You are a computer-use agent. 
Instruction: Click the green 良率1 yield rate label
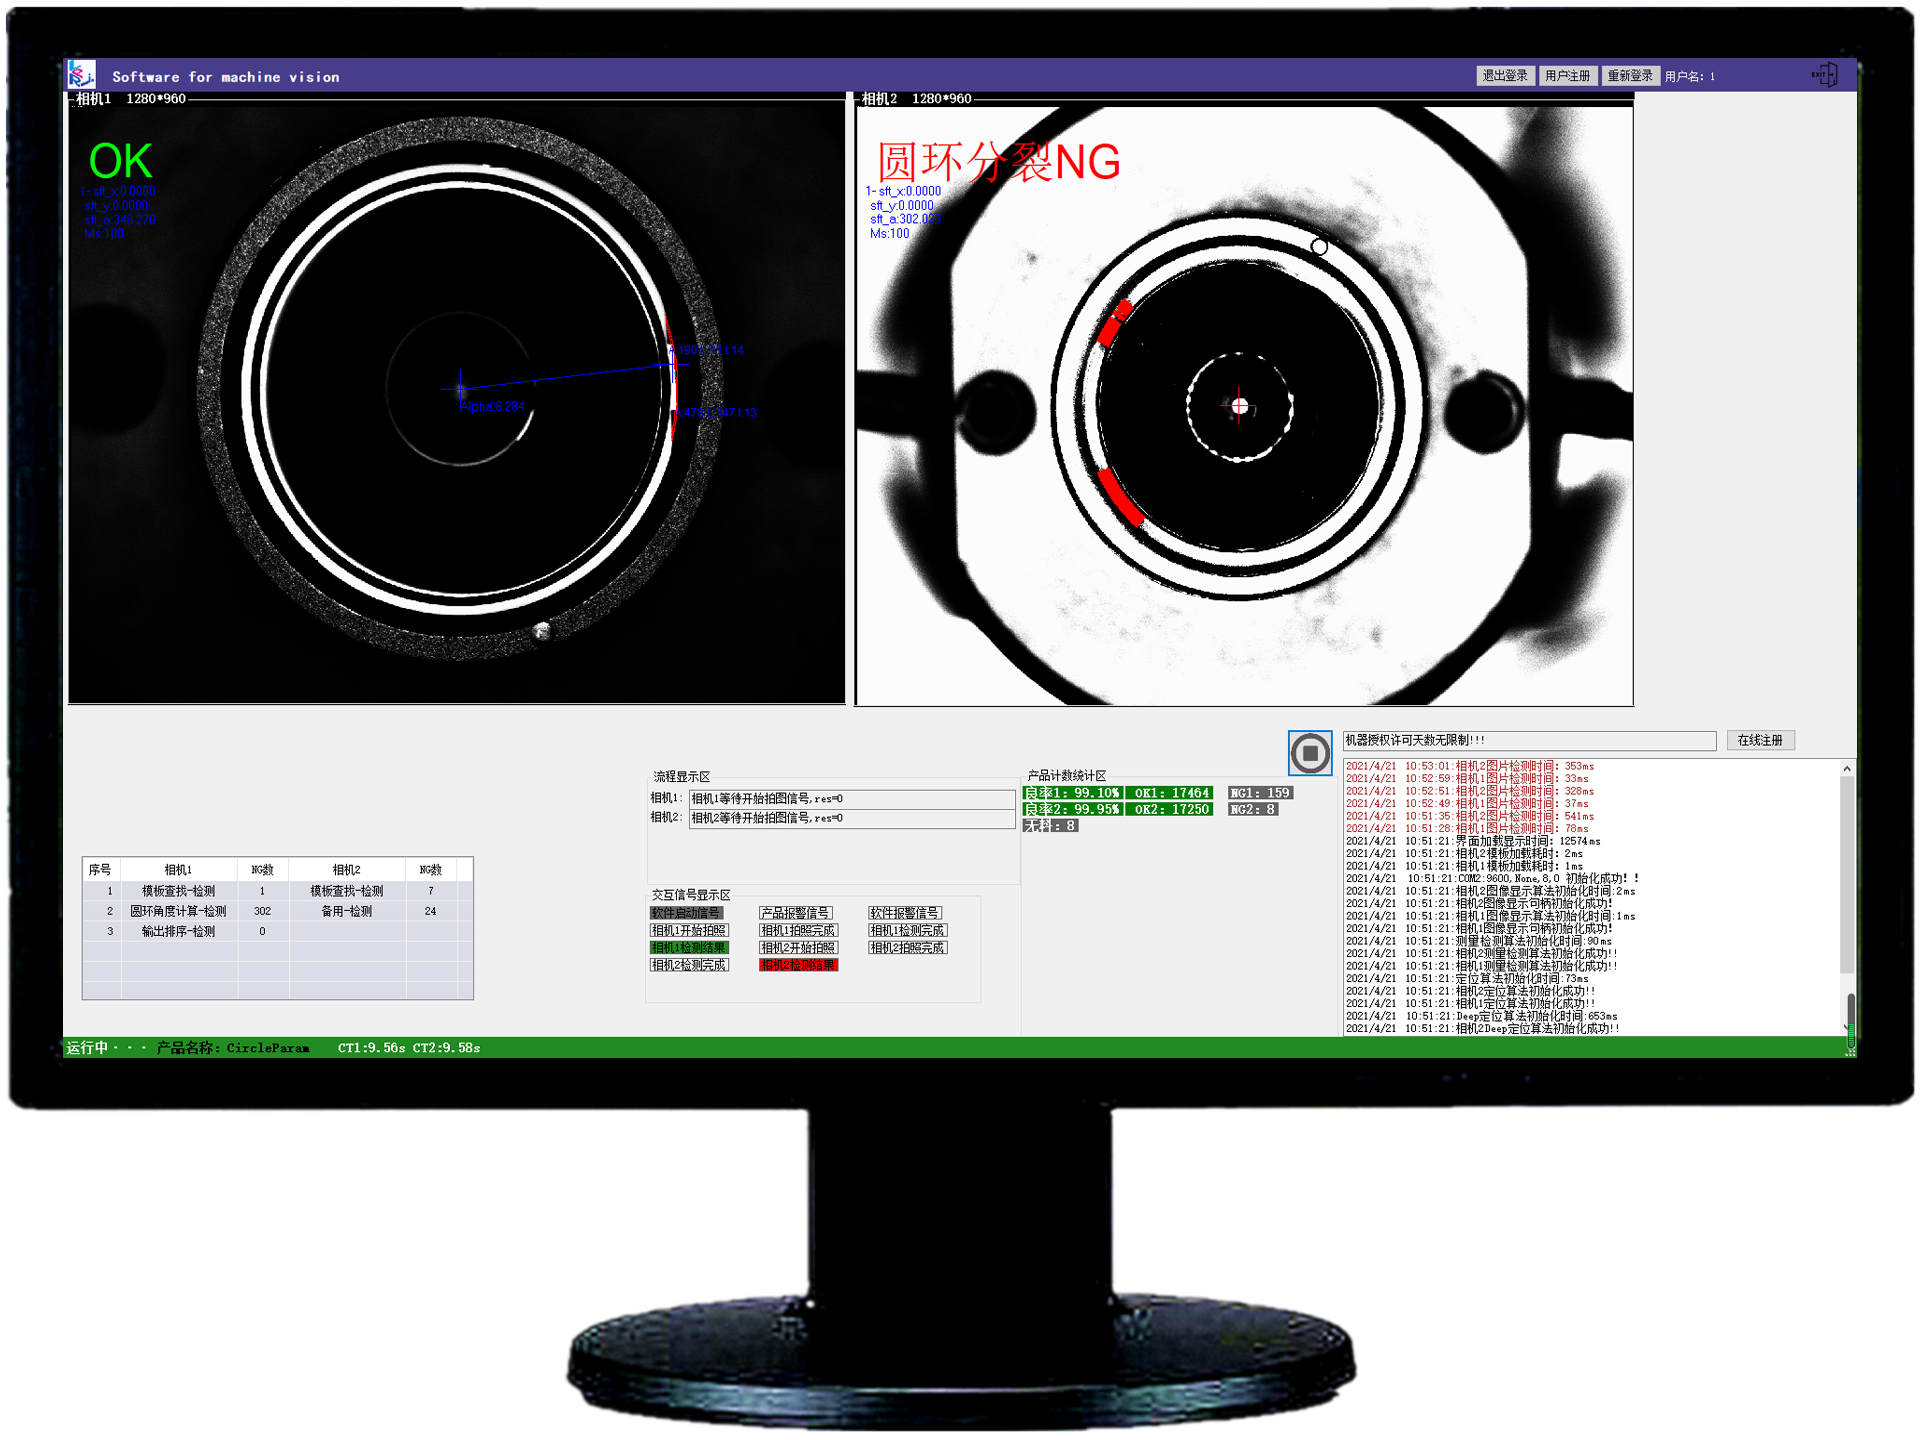[1071, 793]
